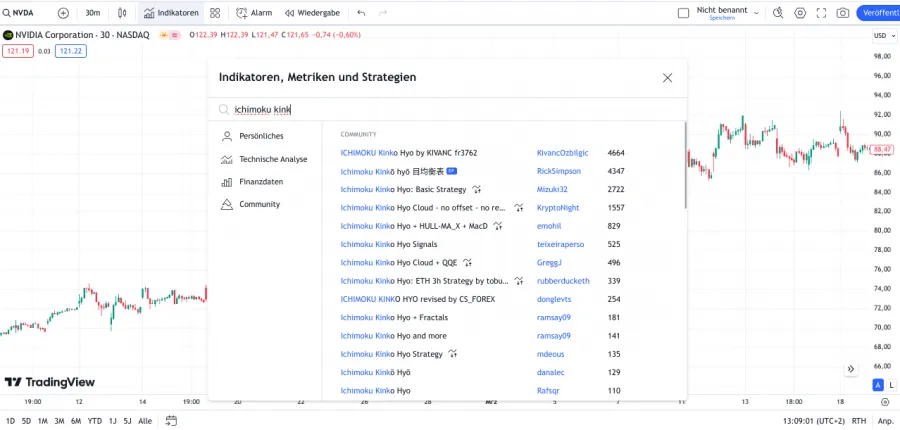The image size is (900, 430).
Task: Add Ichimoku Kinko Hyo Cloud + QQE
Action: [398, 263]
